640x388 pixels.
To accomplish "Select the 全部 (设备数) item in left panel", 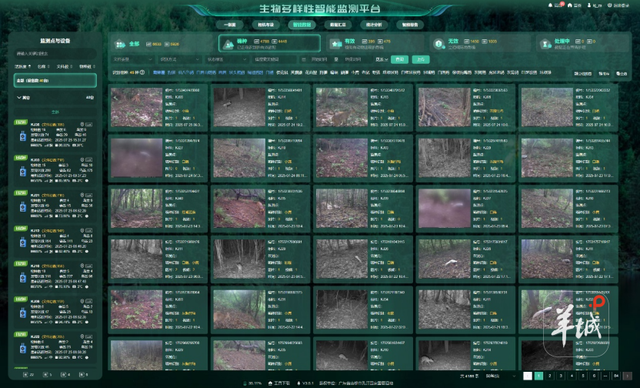I will (55, 80).
